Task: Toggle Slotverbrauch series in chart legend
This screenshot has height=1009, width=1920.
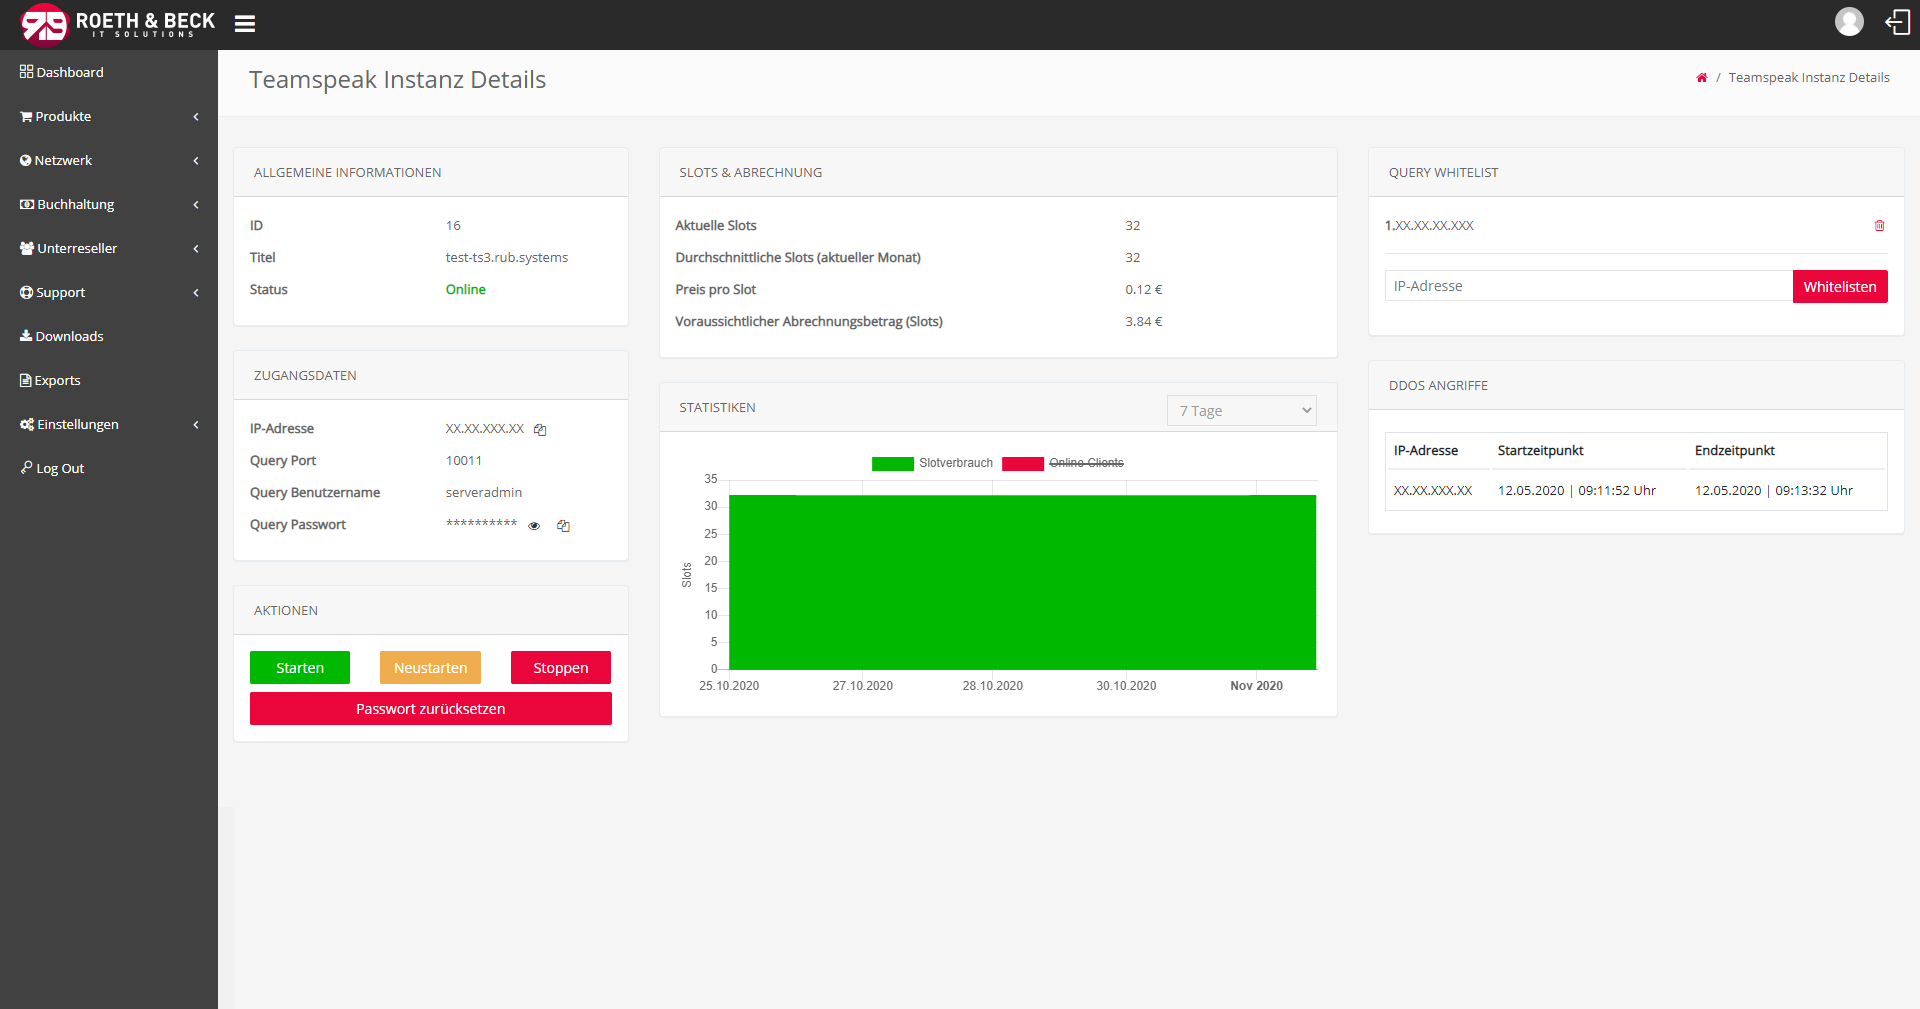Action: click(955, 463)
